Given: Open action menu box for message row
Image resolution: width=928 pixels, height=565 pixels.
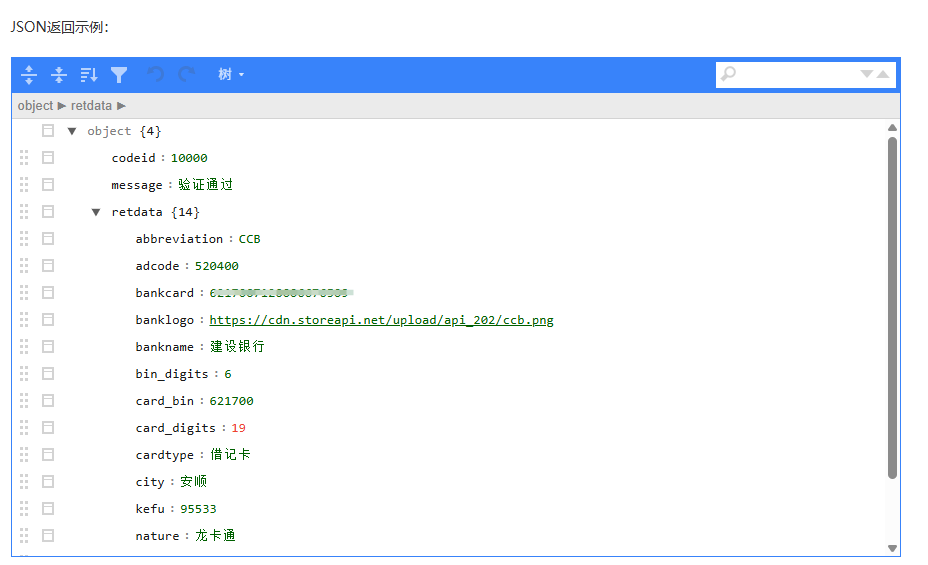Looking at the screenshot, I should (48, 185).
